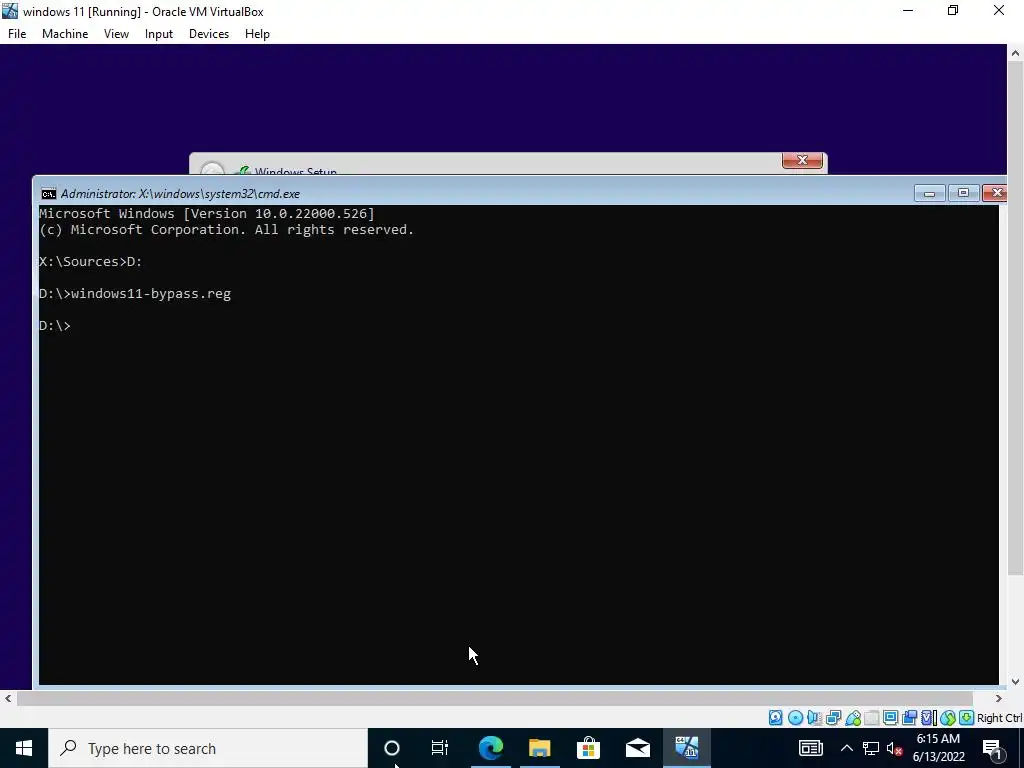Click the network adapter indicator icon

tap(833, 718)
